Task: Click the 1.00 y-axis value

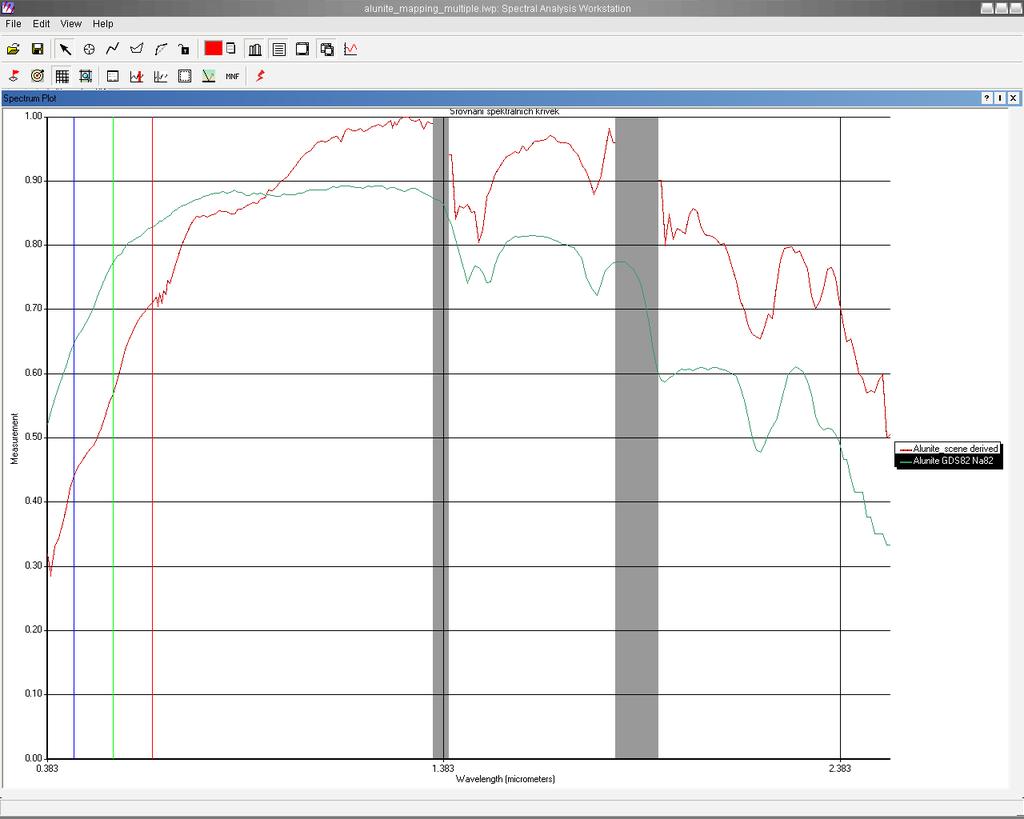Action: coord(33,116)
